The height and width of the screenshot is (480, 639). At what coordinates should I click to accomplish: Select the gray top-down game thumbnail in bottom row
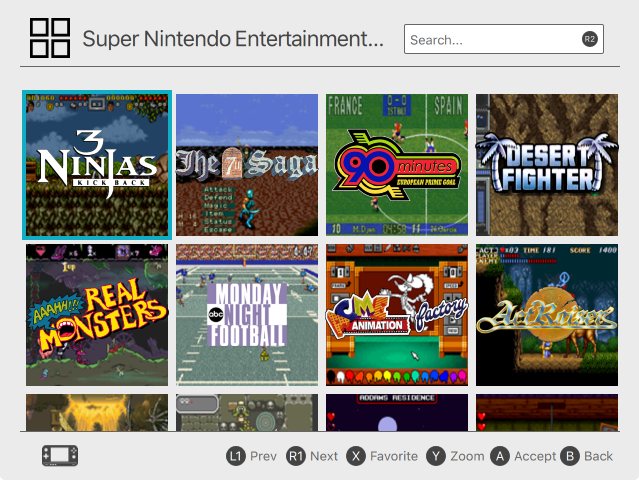tap(247, 412)
